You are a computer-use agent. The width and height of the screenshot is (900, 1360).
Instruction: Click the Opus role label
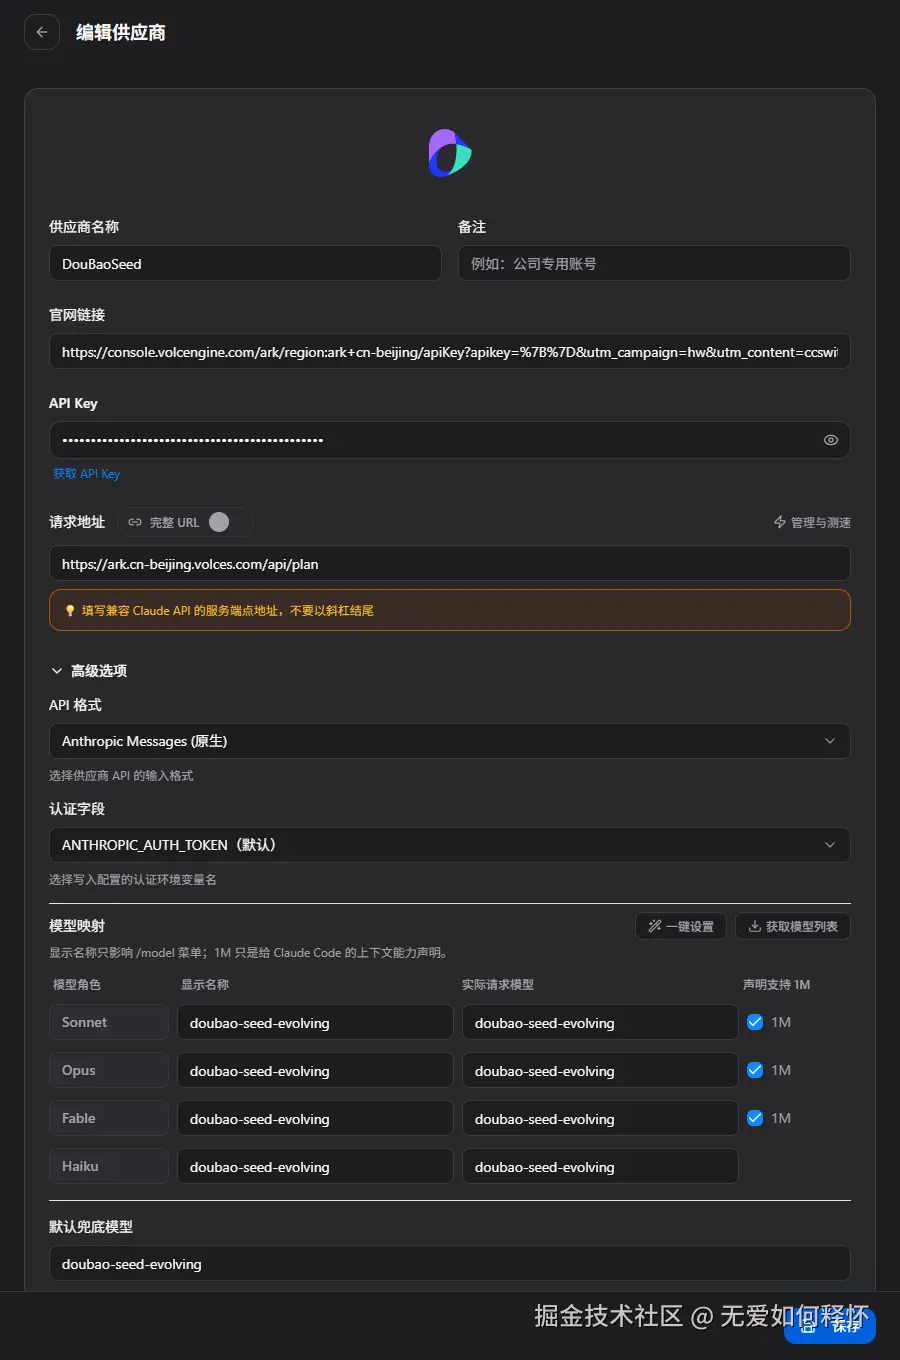pos(109,1070)
